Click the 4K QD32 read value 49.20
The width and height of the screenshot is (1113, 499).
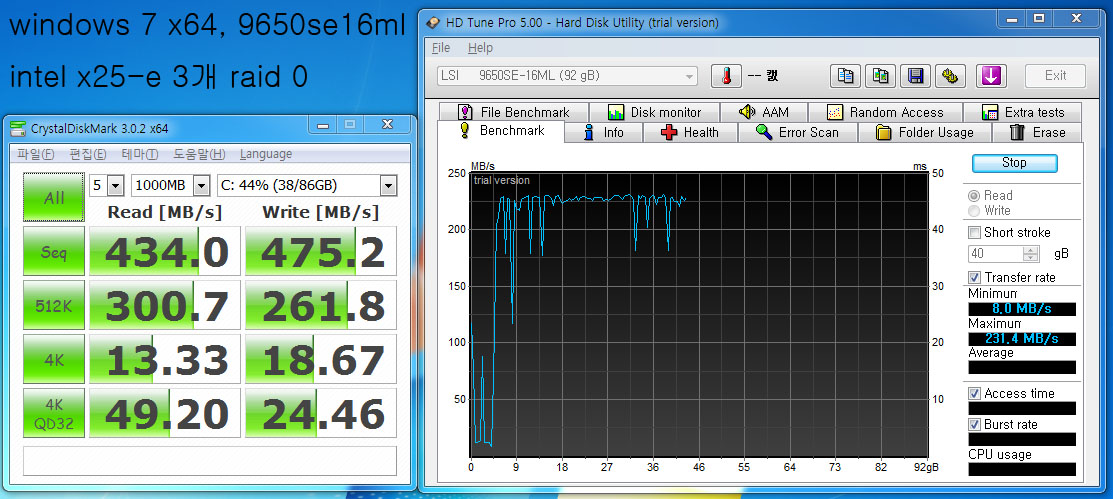pos(165,413)
